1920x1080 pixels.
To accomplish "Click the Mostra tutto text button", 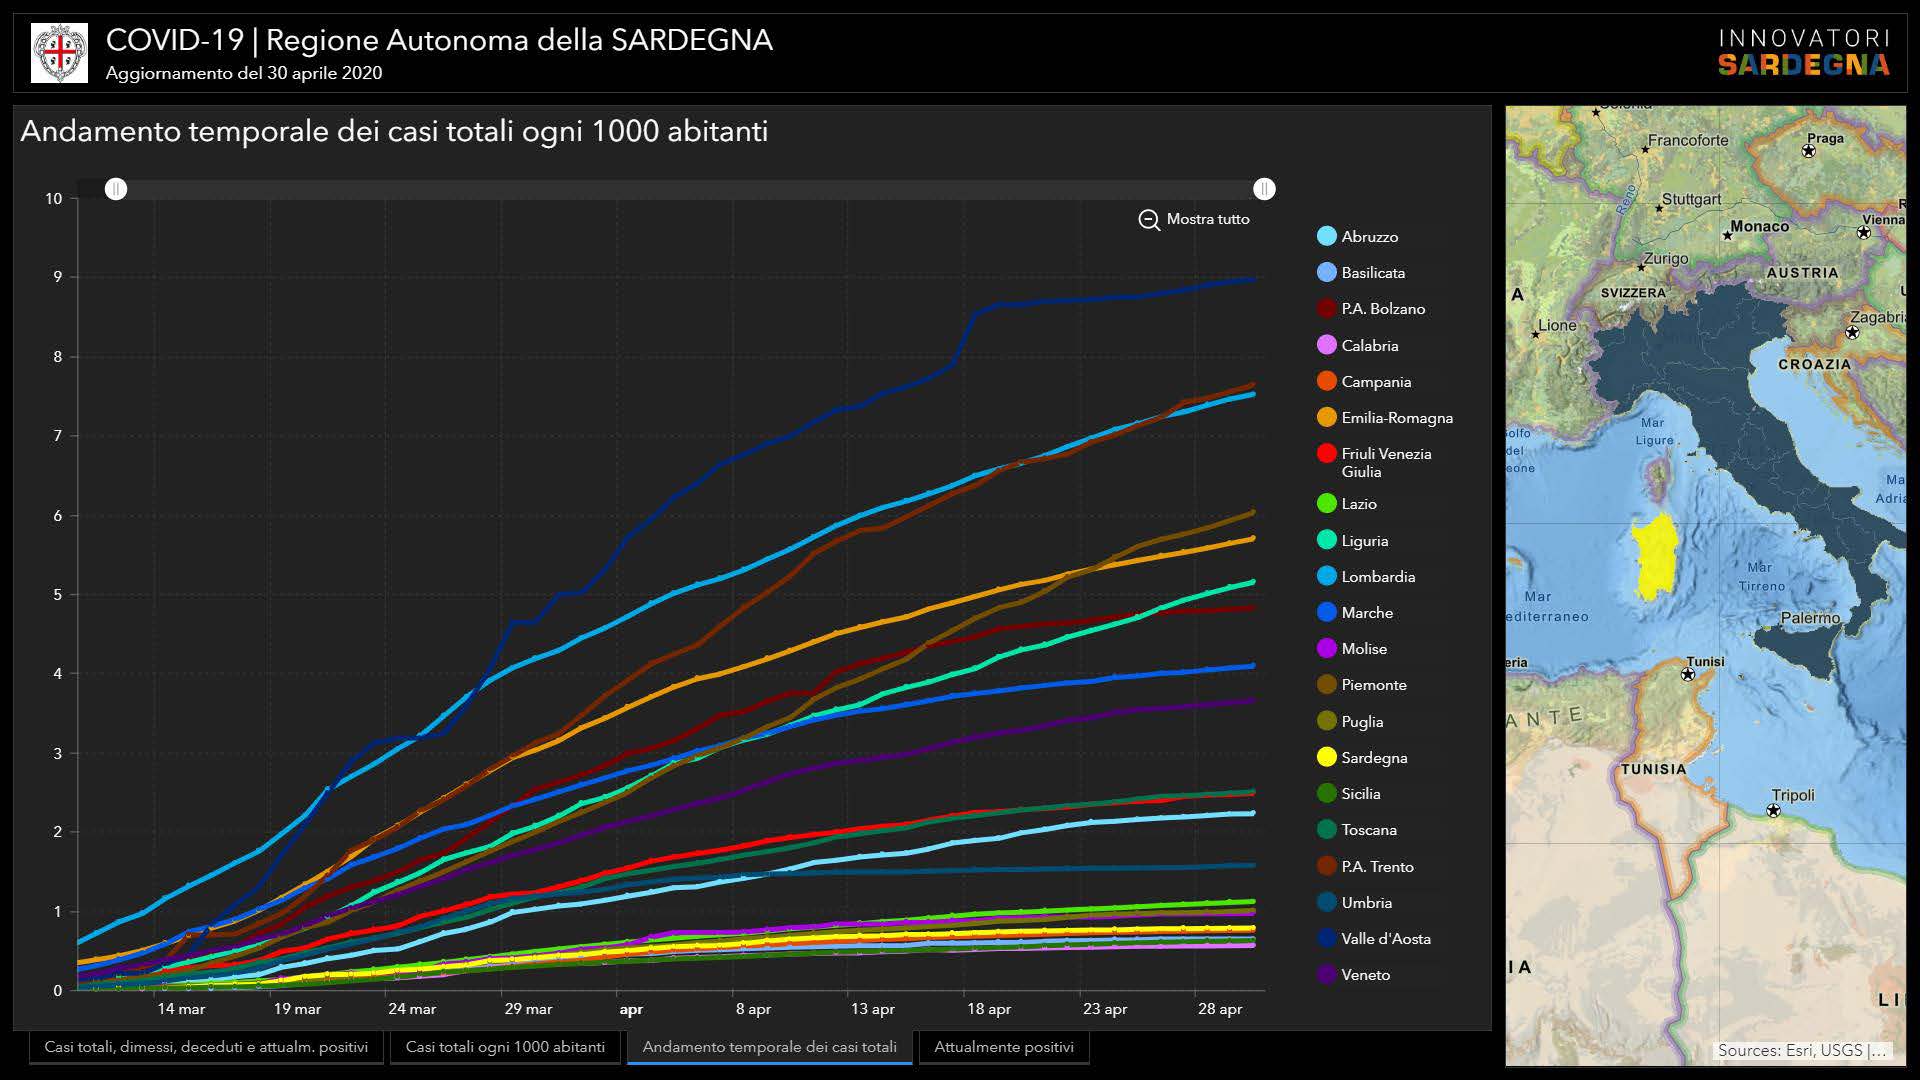I will 1208,220.
